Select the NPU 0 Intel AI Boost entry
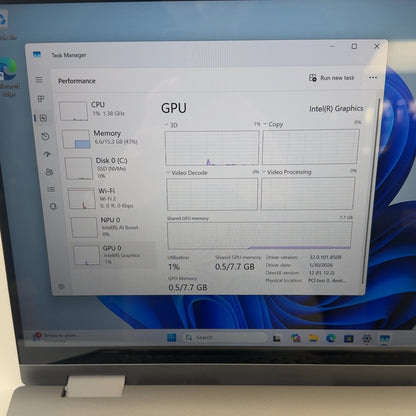 click(x=113, y=227)
